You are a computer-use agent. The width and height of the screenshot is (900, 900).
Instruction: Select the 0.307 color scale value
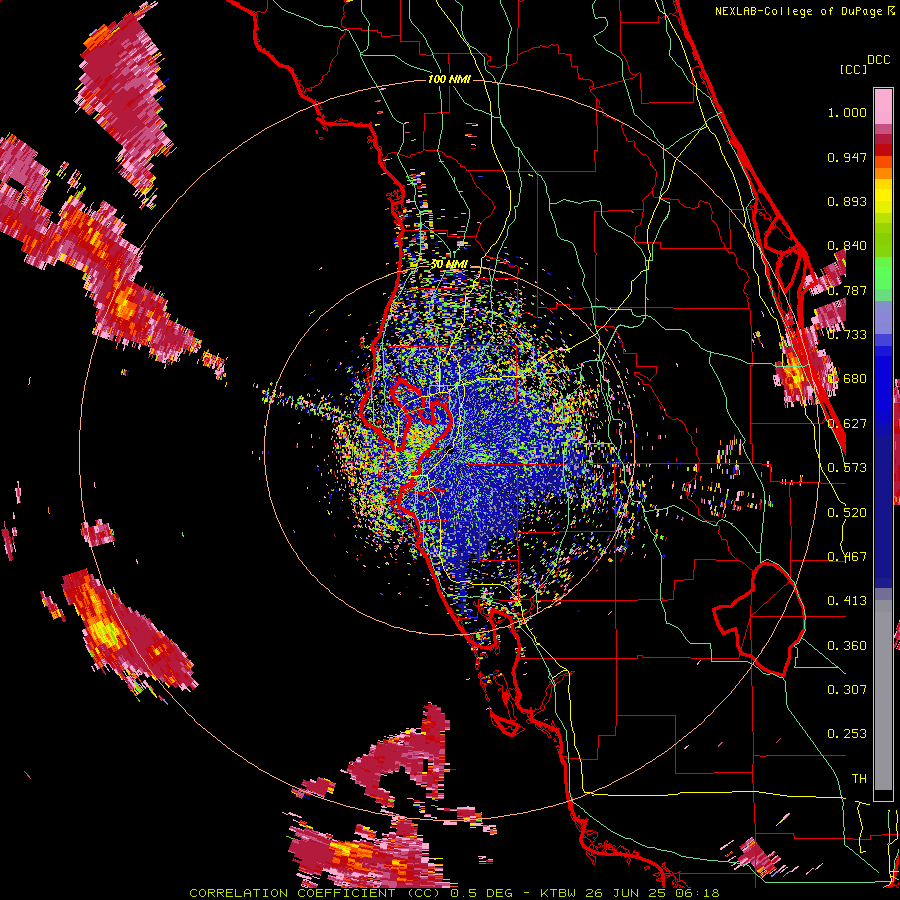(847, 690)
